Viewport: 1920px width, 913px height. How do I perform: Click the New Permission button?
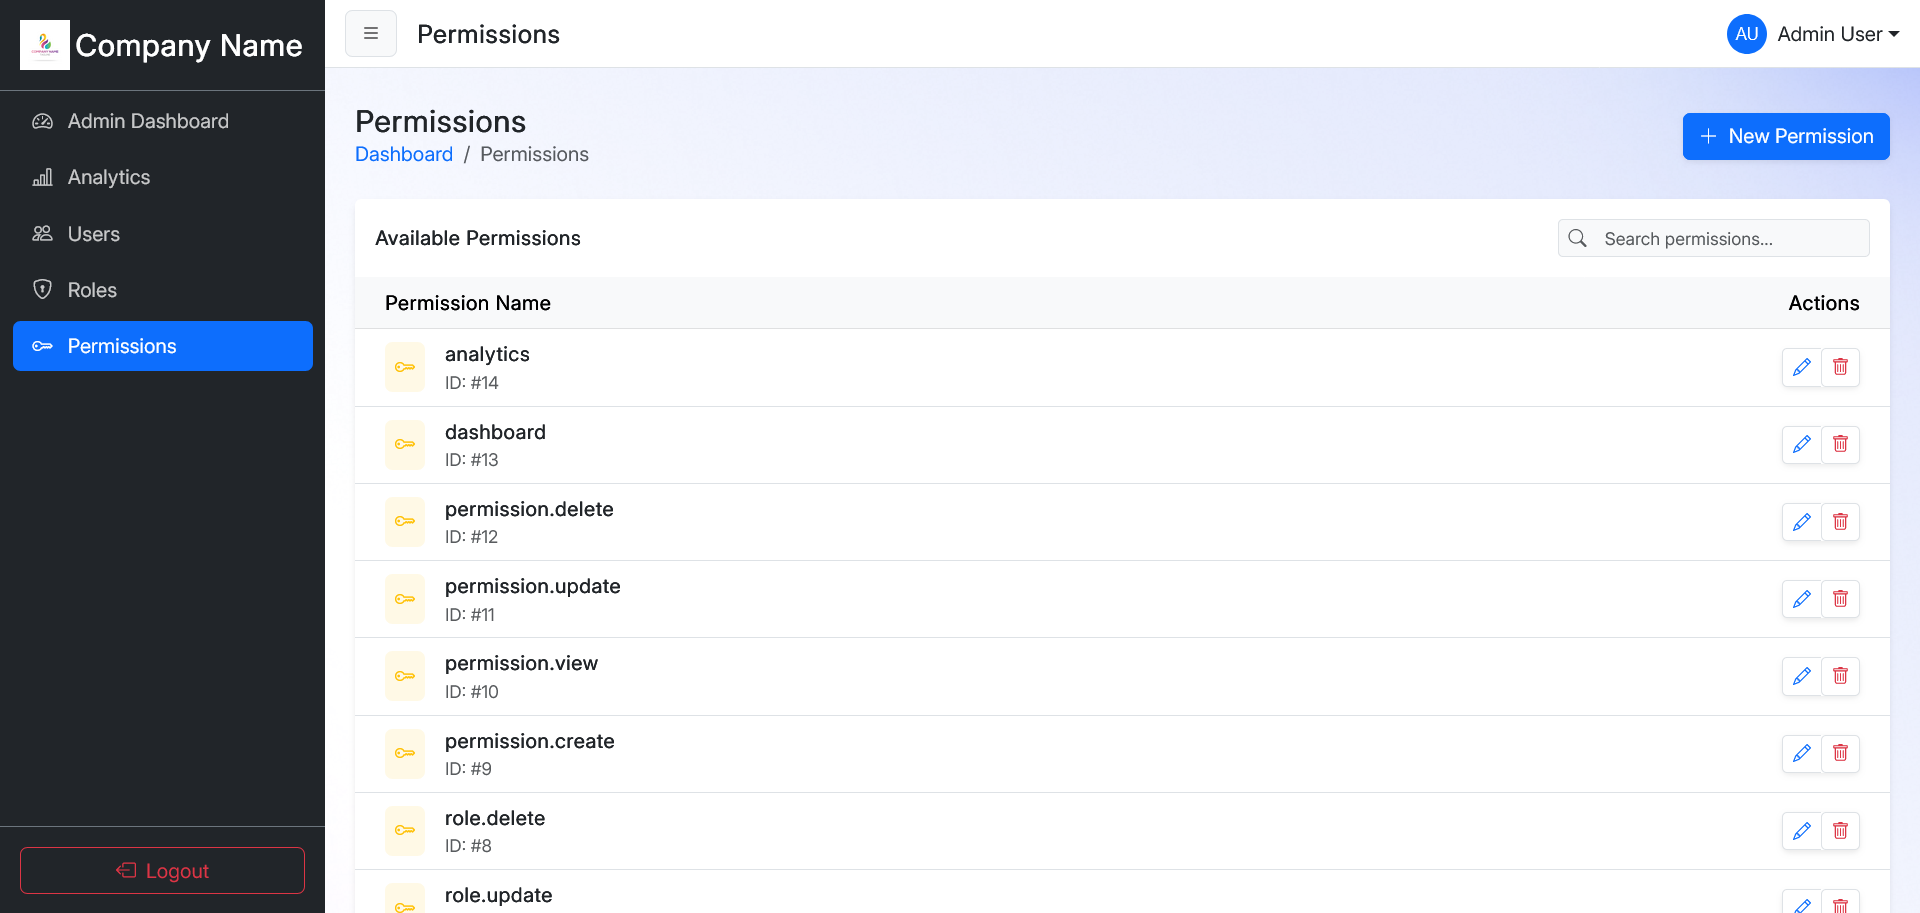tap(1785, 136)
